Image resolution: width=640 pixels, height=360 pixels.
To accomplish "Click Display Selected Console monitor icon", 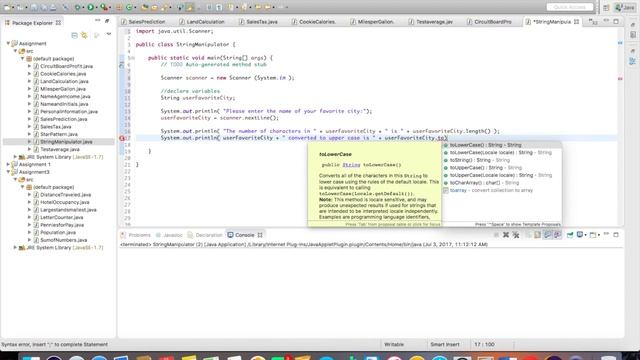I will coord(580,235).
